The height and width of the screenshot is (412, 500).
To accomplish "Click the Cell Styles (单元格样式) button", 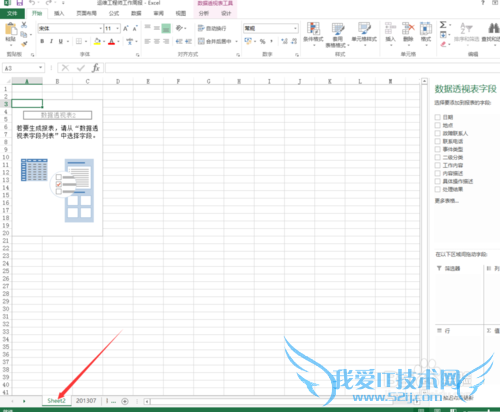I will pyautogui.click(x=364, y=32).
